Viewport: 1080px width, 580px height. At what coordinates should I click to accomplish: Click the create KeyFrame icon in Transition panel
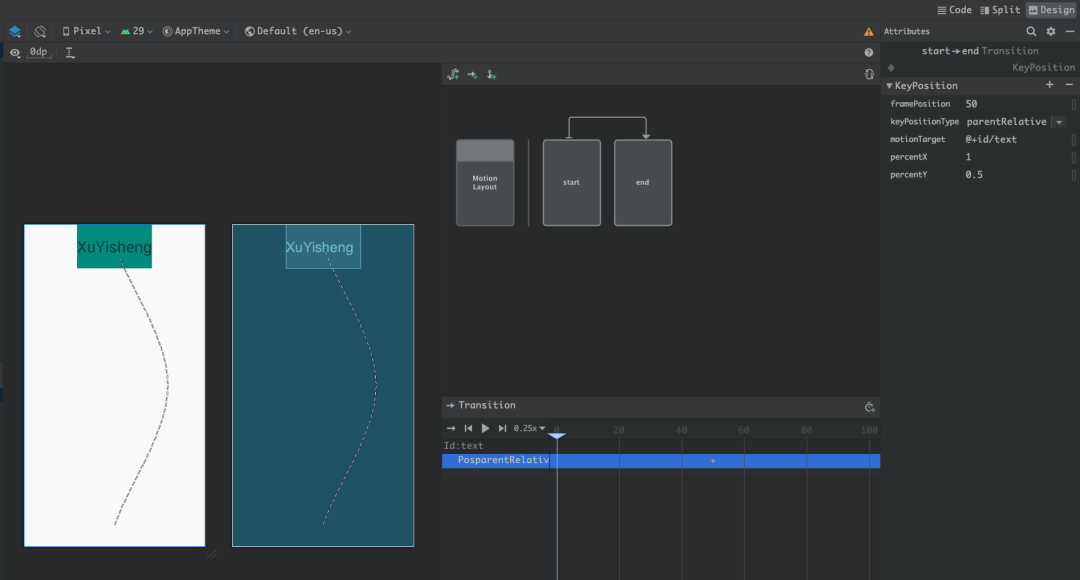point(869,406)
